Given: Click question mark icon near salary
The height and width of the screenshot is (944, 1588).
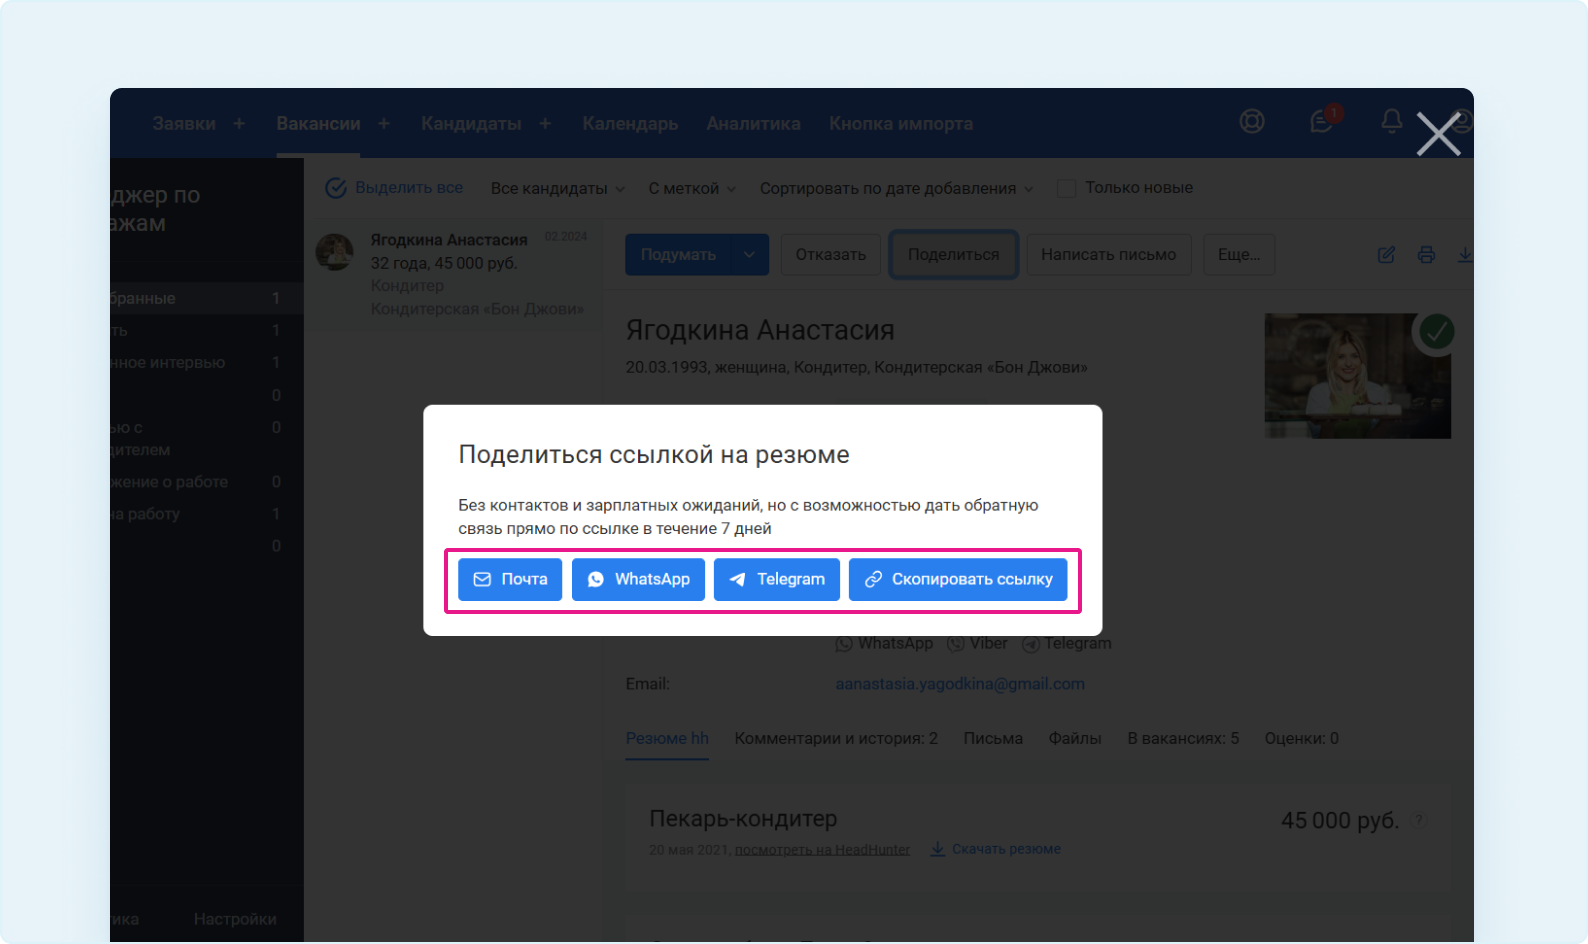Looking at the screenshot, I should tap(1418, 820).
